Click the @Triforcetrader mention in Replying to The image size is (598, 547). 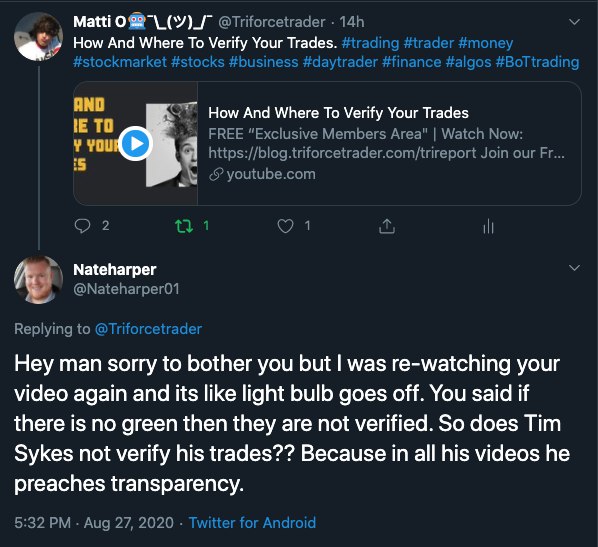pos(148,329)
